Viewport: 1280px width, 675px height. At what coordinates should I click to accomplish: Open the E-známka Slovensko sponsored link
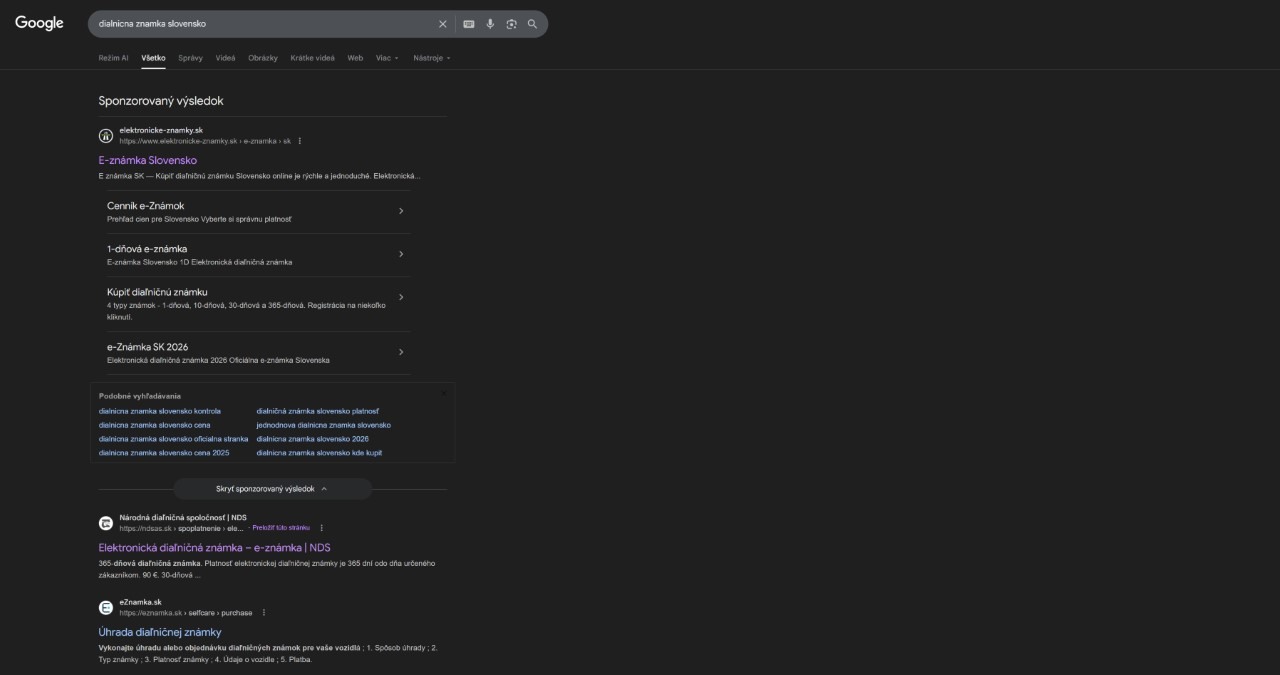tap(147, 160)
